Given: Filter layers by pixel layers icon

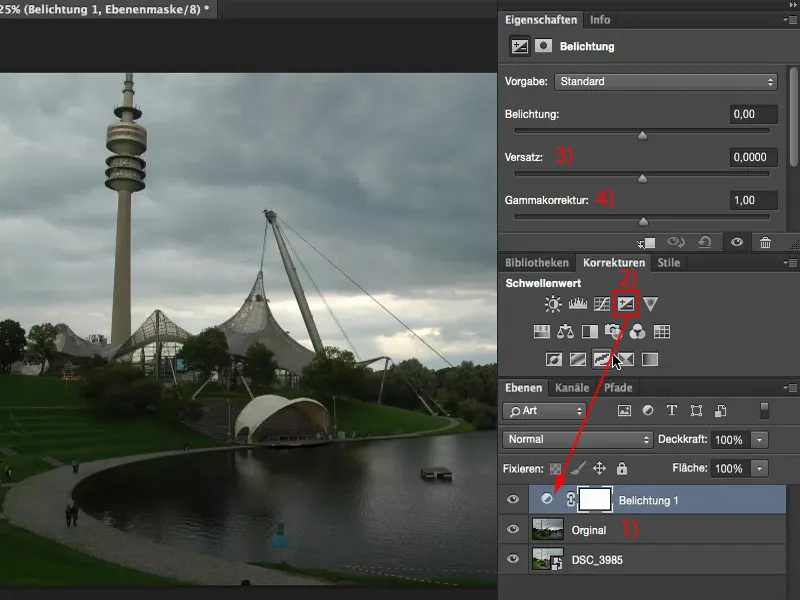Looking at the screenshot, I should (624, 411).
